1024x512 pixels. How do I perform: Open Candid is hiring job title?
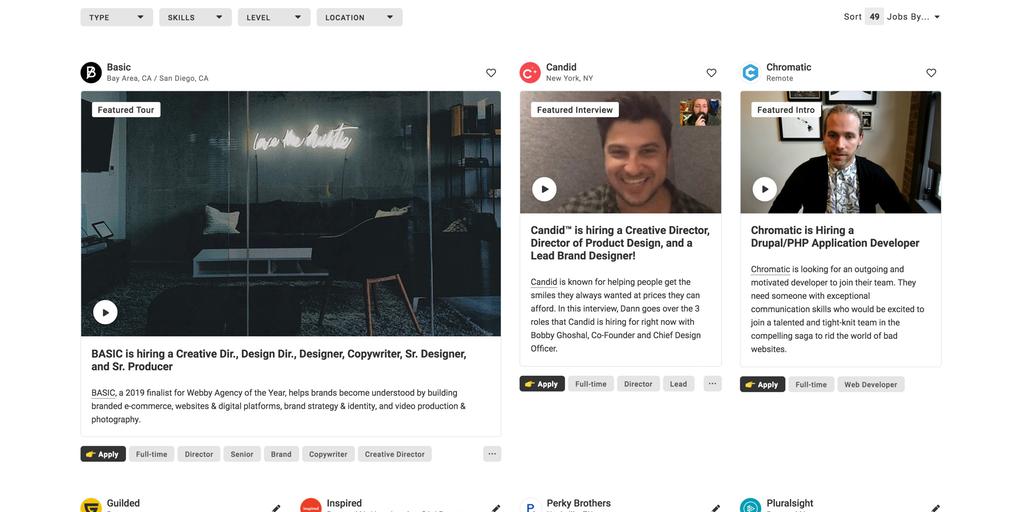(x=620, y=243)
